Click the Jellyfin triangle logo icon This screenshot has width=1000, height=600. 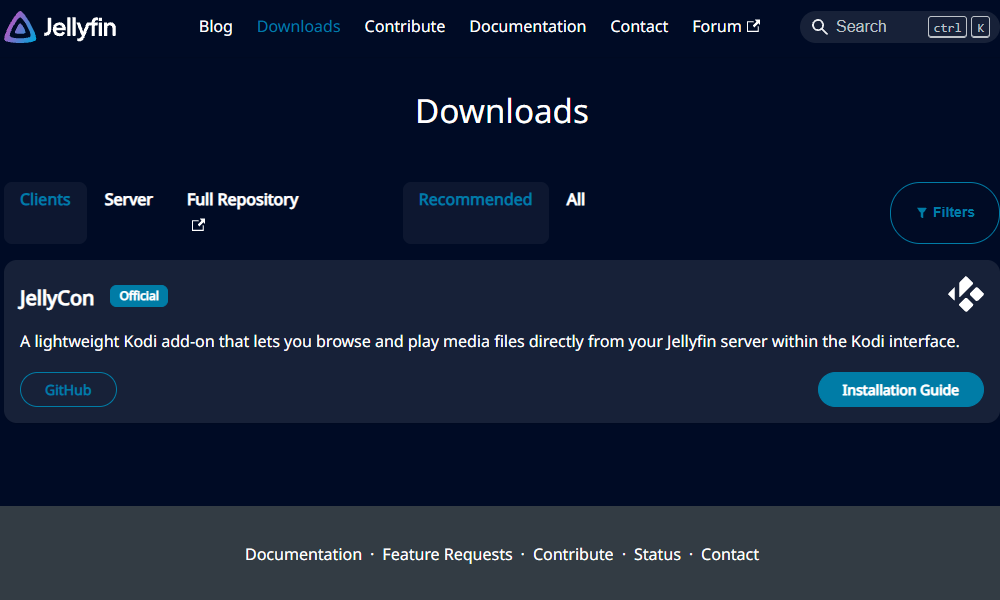(x=20, y=27)
